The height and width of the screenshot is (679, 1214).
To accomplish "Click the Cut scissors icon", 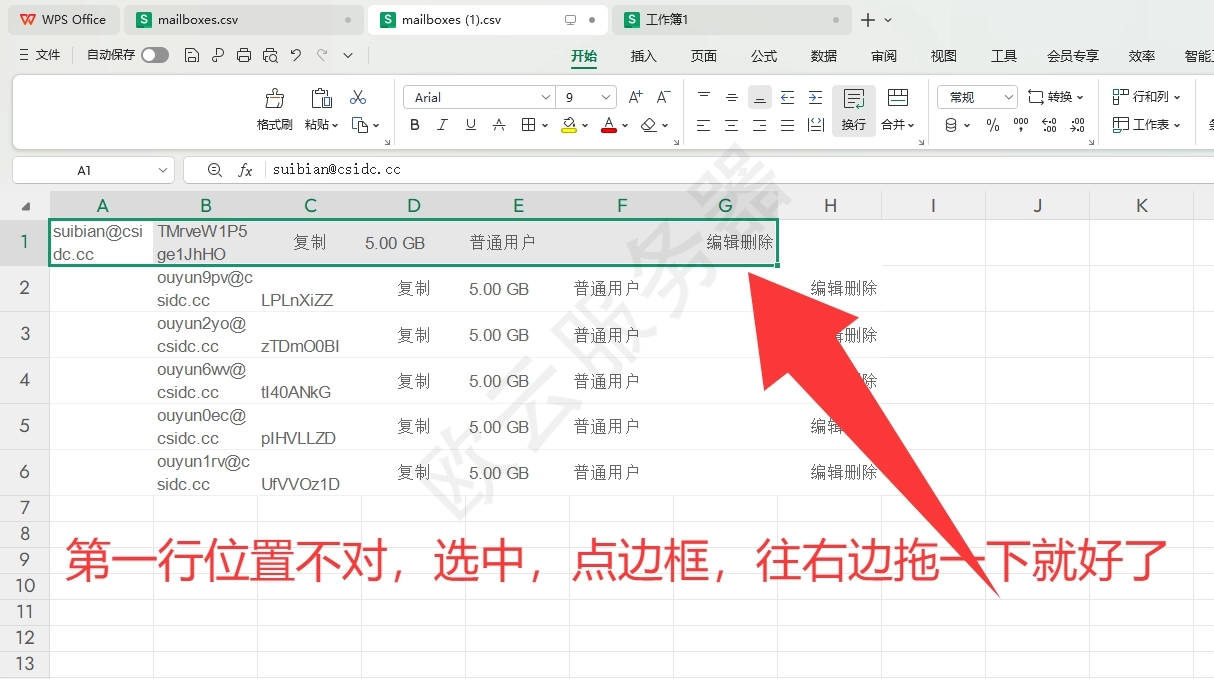I will 358,97.
